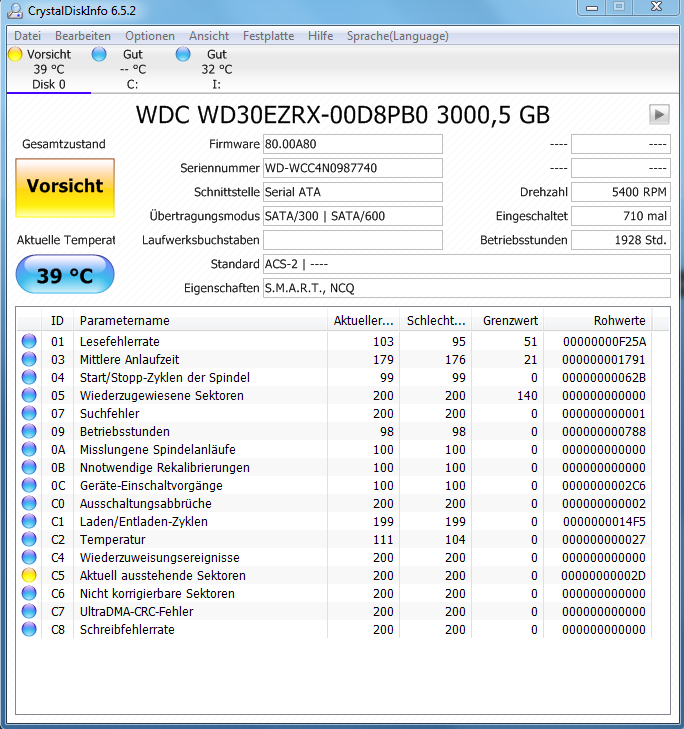Open the Datei menu
The height and width of the screenshot is (729, 684).
(x=27, y=36)
